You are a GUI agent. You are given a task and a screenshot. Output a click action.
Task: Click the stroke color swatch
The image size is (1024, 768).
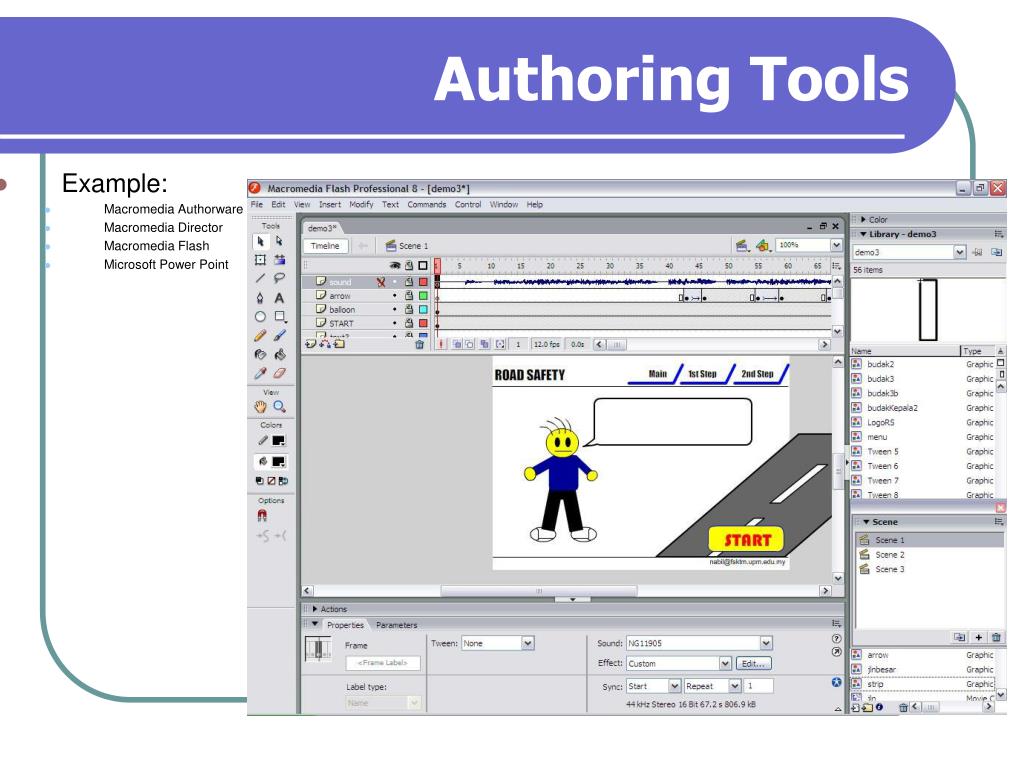click(279, 441)
